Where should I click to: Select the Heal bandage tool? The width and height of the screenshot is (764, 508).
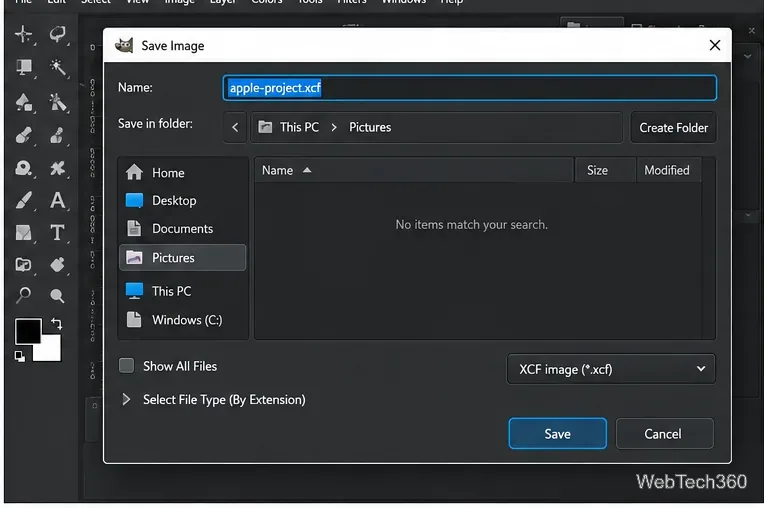point(57,168)
